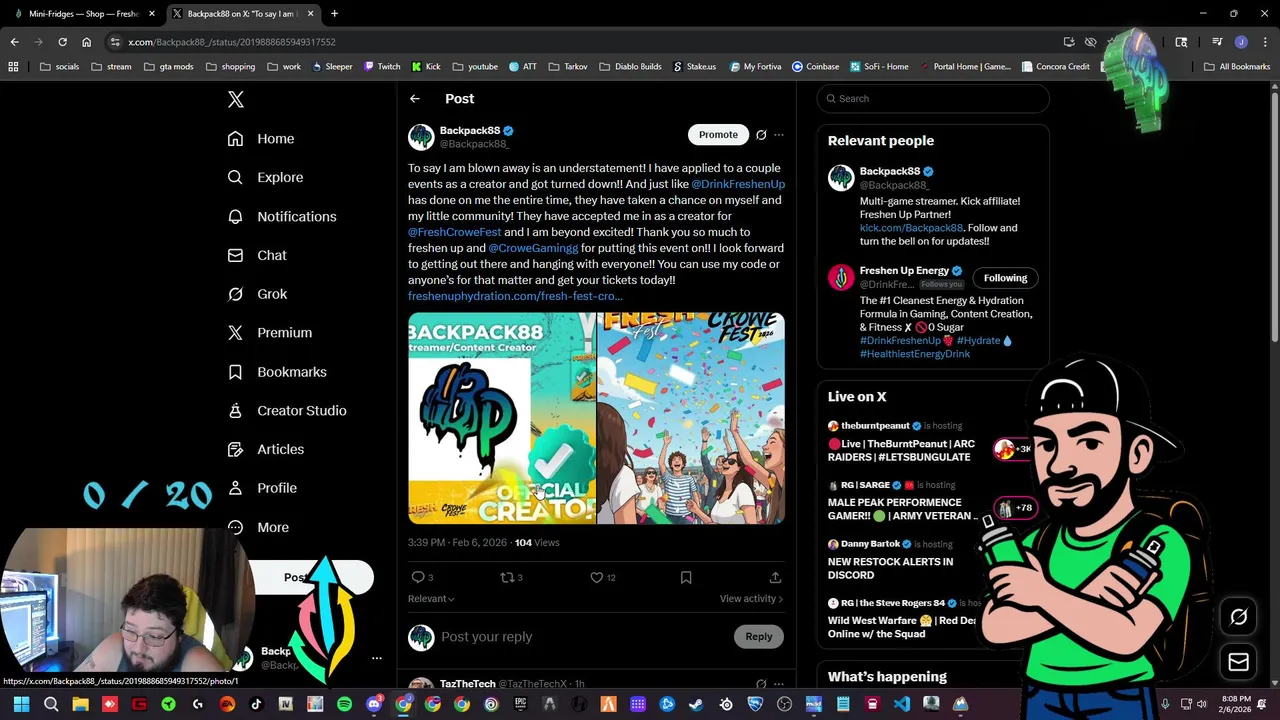Open Danny Bartok's restock alerts stream

pos(890,568)
